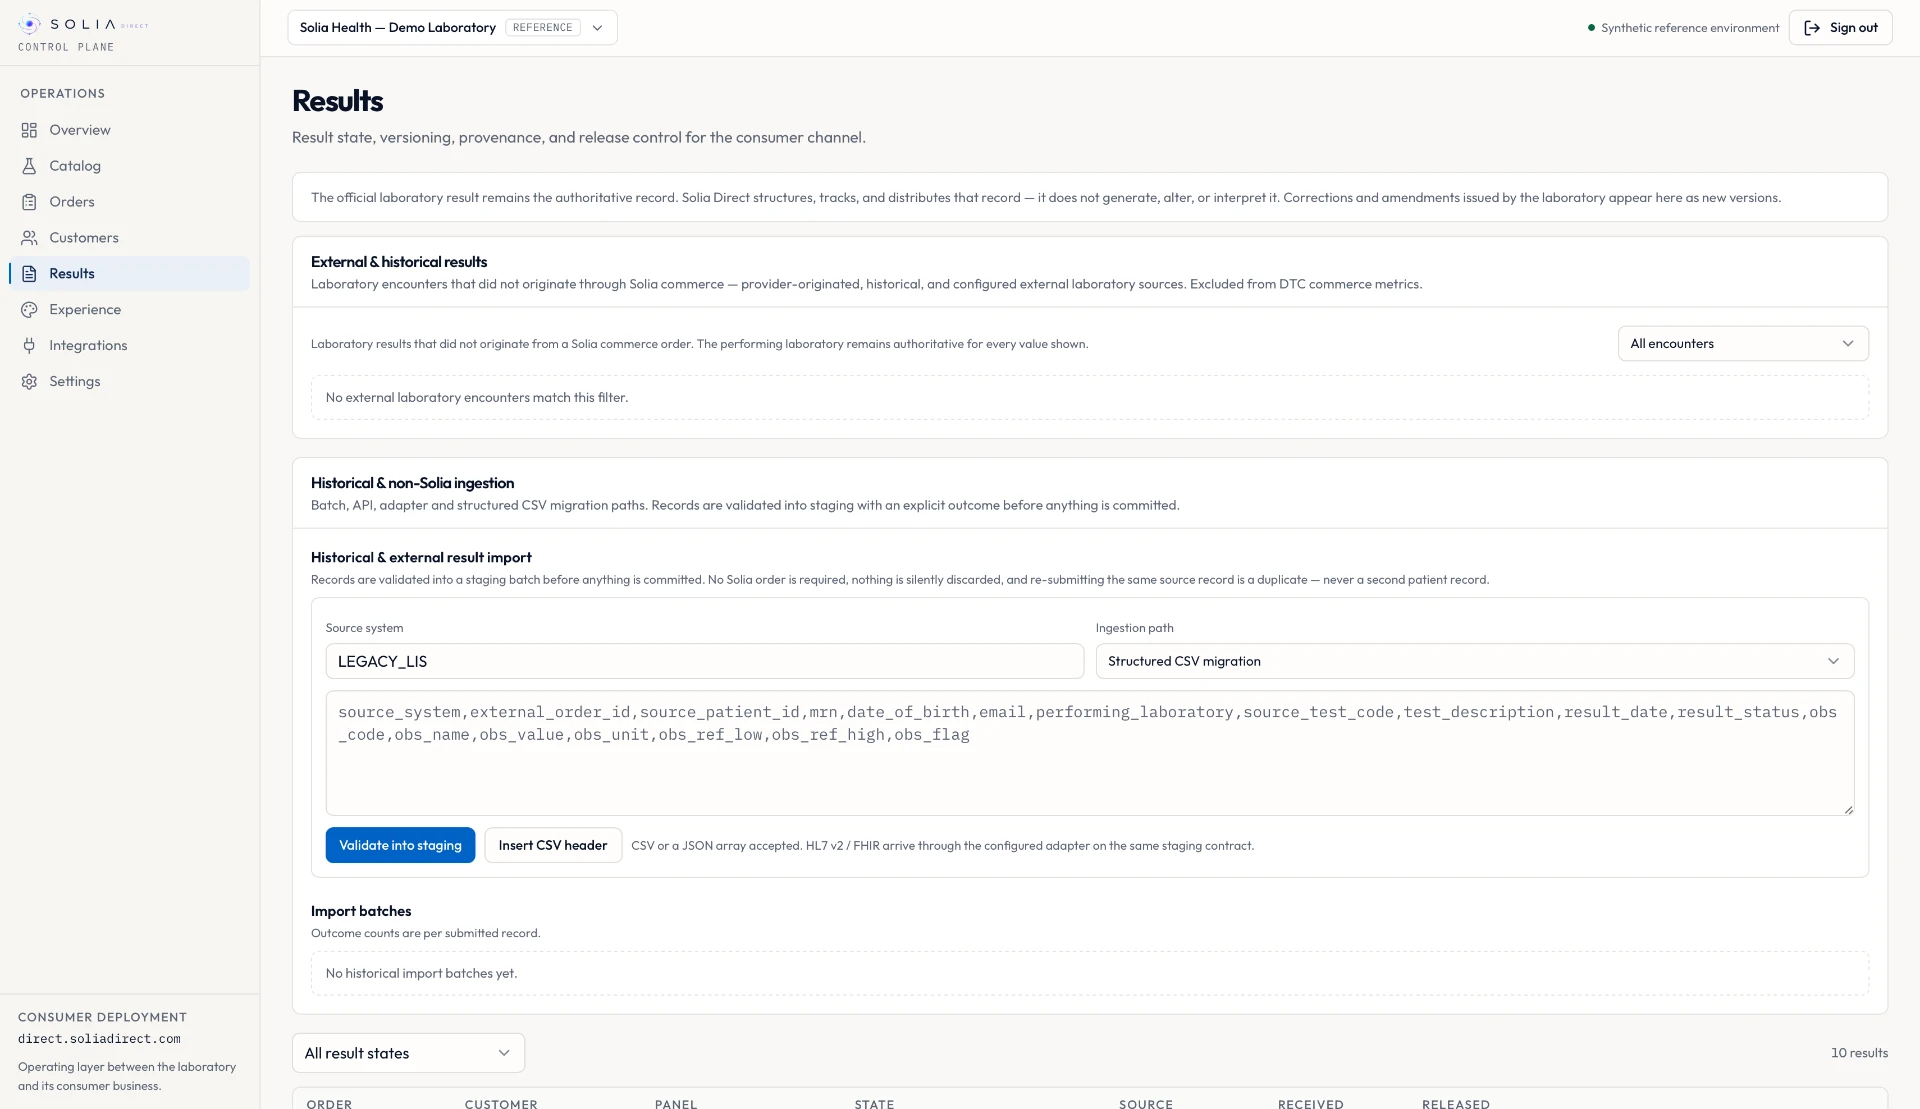
Task: Click the Results document icon
Action: click(x=29, y=274)
